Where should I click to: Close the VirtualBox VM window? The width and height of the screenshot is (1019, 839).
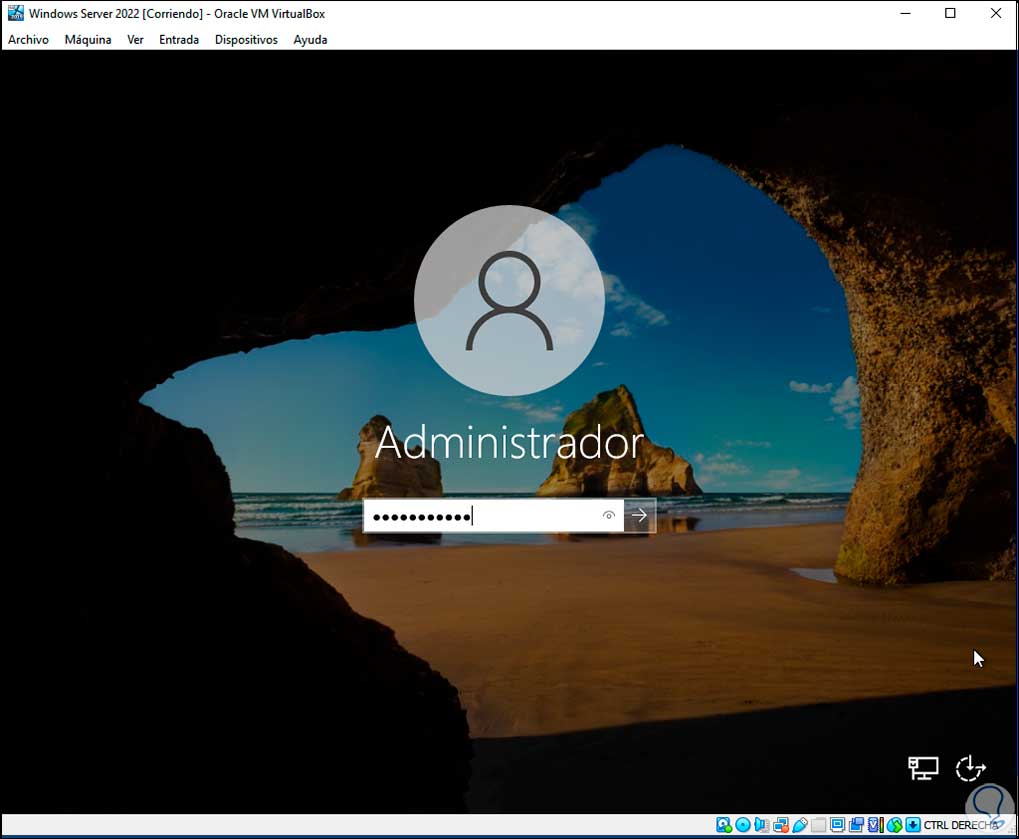(996, 13)
